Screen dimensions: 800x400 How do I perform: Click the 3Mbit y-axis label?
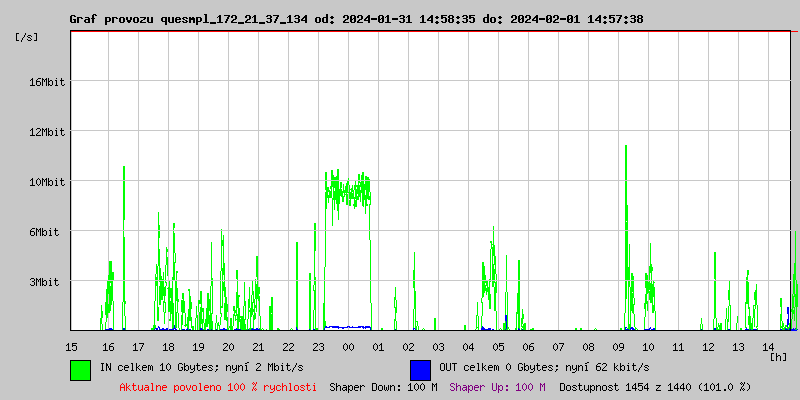(47, 282)
